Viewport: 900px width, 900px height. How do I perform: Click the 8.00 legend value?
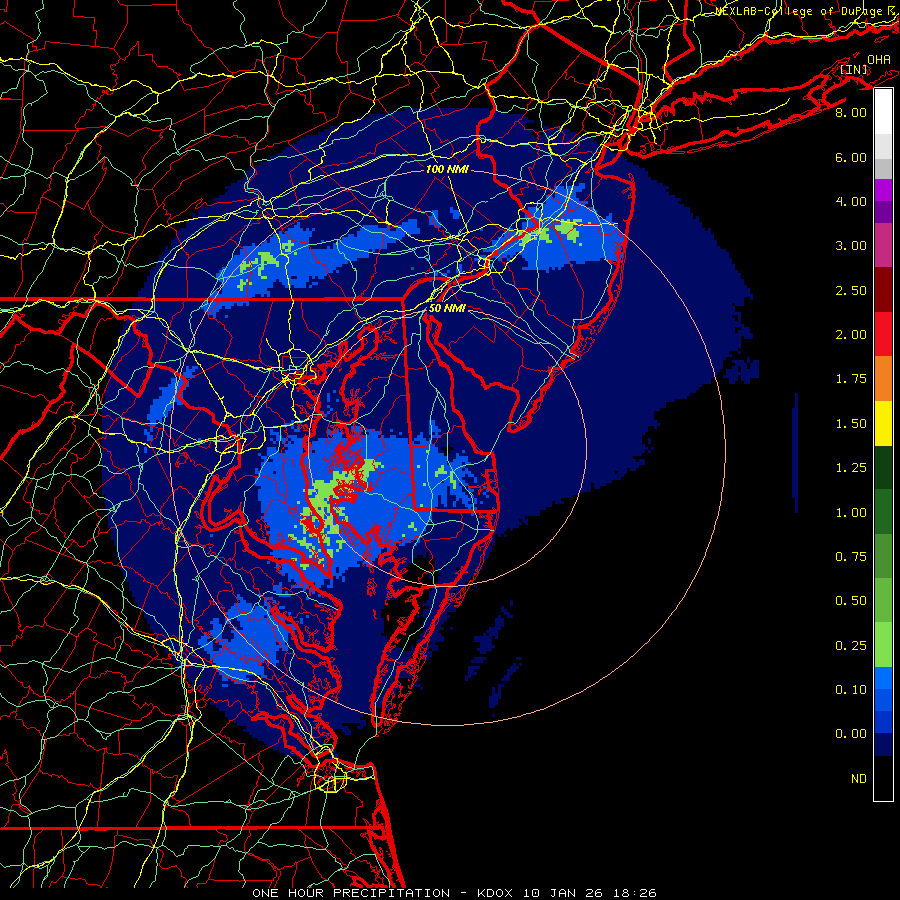[x=851, y=112]
